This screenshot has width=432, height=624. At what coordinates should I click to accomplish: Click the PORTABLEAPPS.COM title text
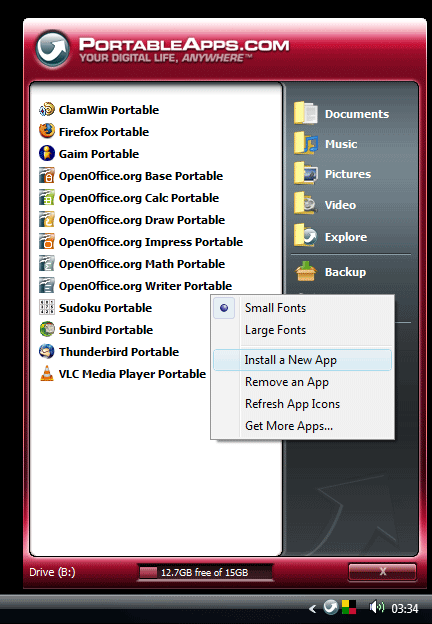pyautogui.click(x=184, y=44)
